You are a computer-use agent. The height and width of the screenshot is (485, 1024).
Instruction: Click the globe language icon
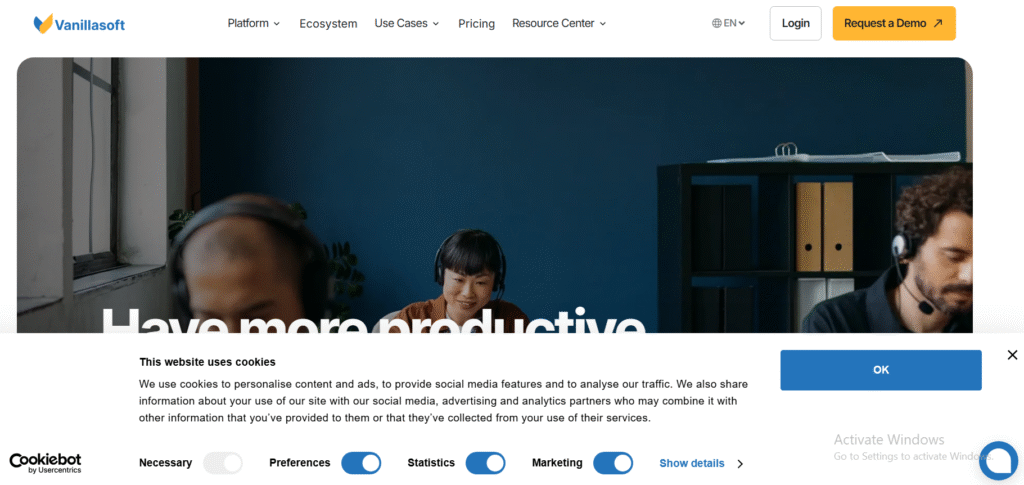click(x=716, y=23)
